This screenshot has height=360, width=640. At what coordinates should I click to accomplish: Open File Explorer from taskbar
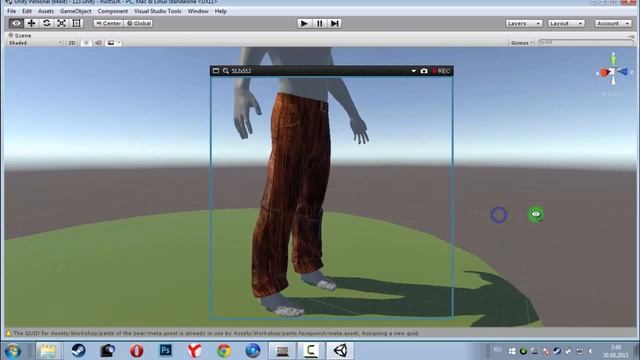[x=48, y=351]
